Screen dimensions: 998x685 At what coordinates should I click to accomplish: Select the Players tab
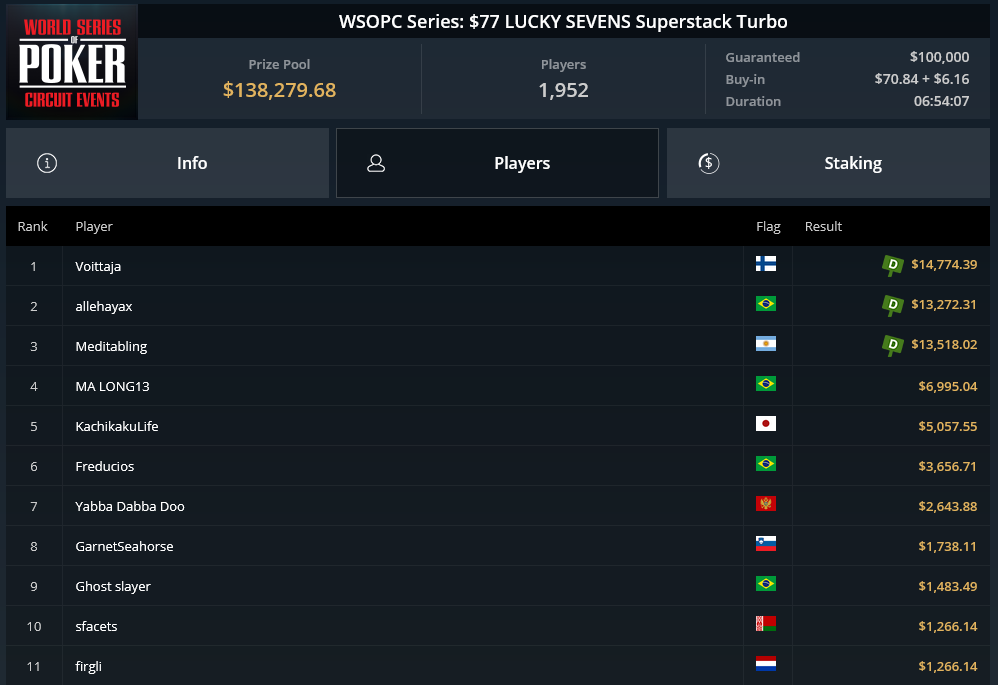(497, 163)
